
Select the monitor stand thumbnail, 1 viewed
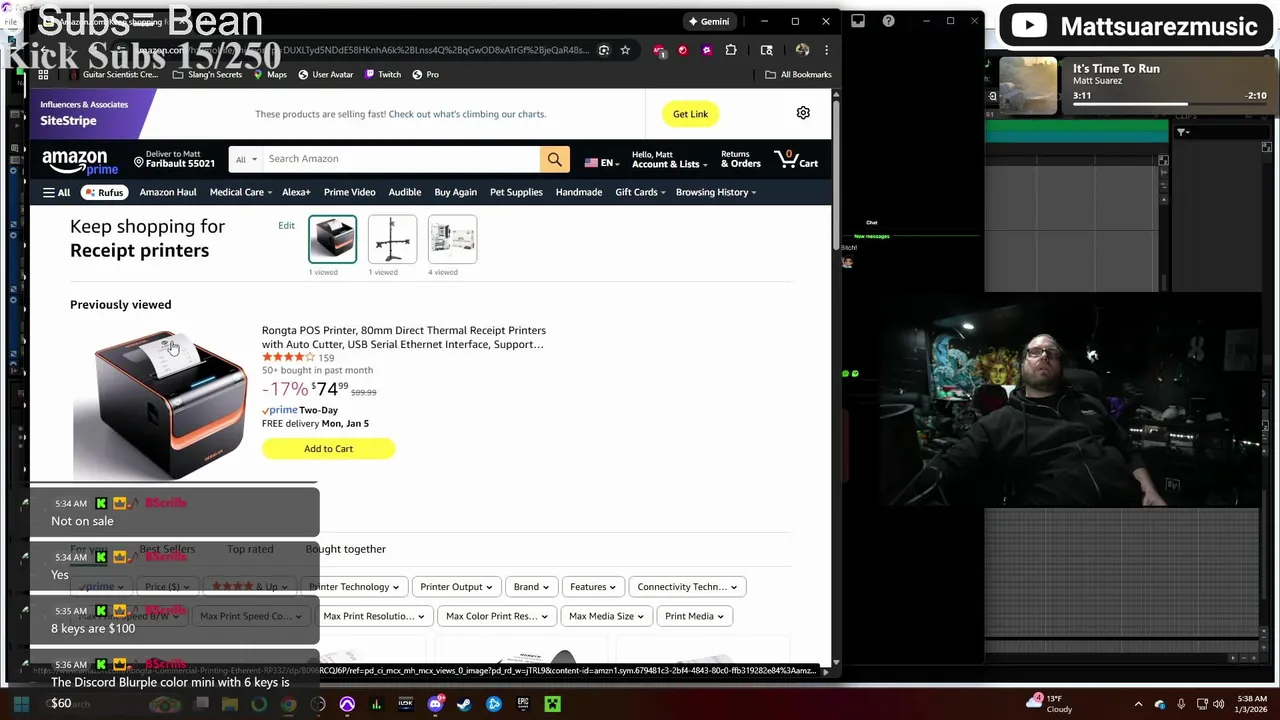[x=392, y=239]
